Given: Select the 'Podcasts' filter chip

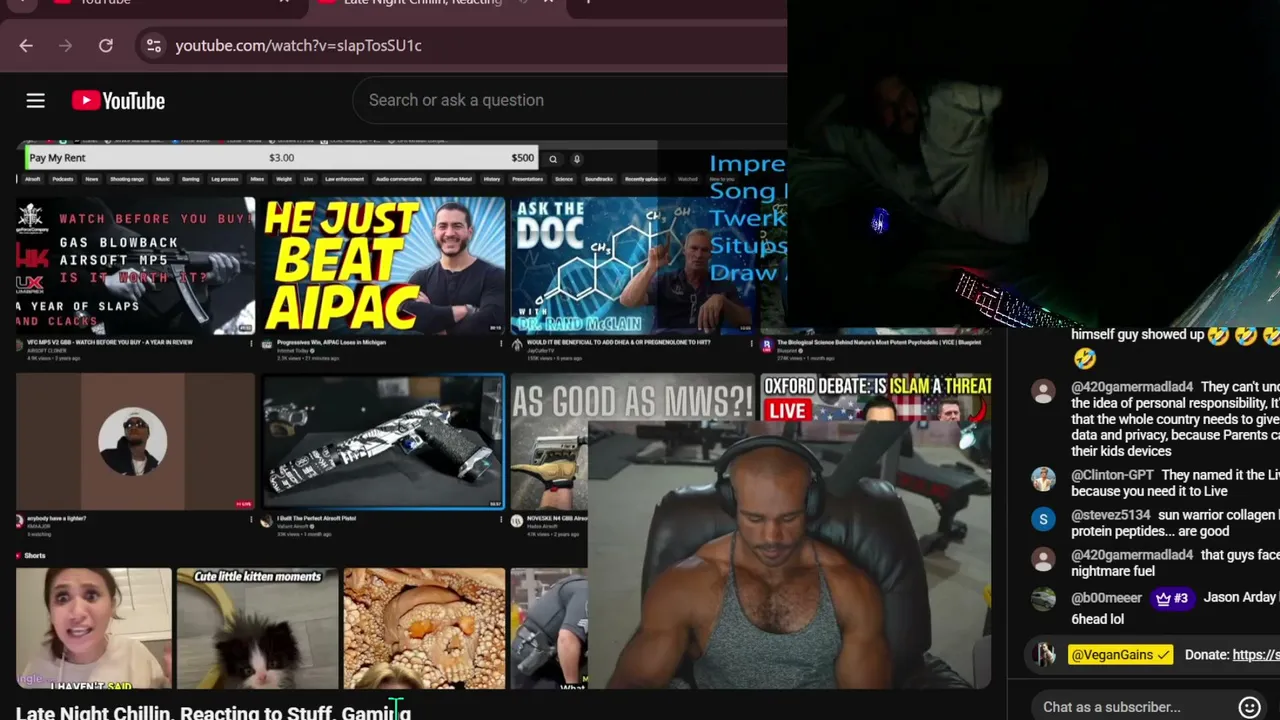Looking at the screenshot, I should click(63, 179).
